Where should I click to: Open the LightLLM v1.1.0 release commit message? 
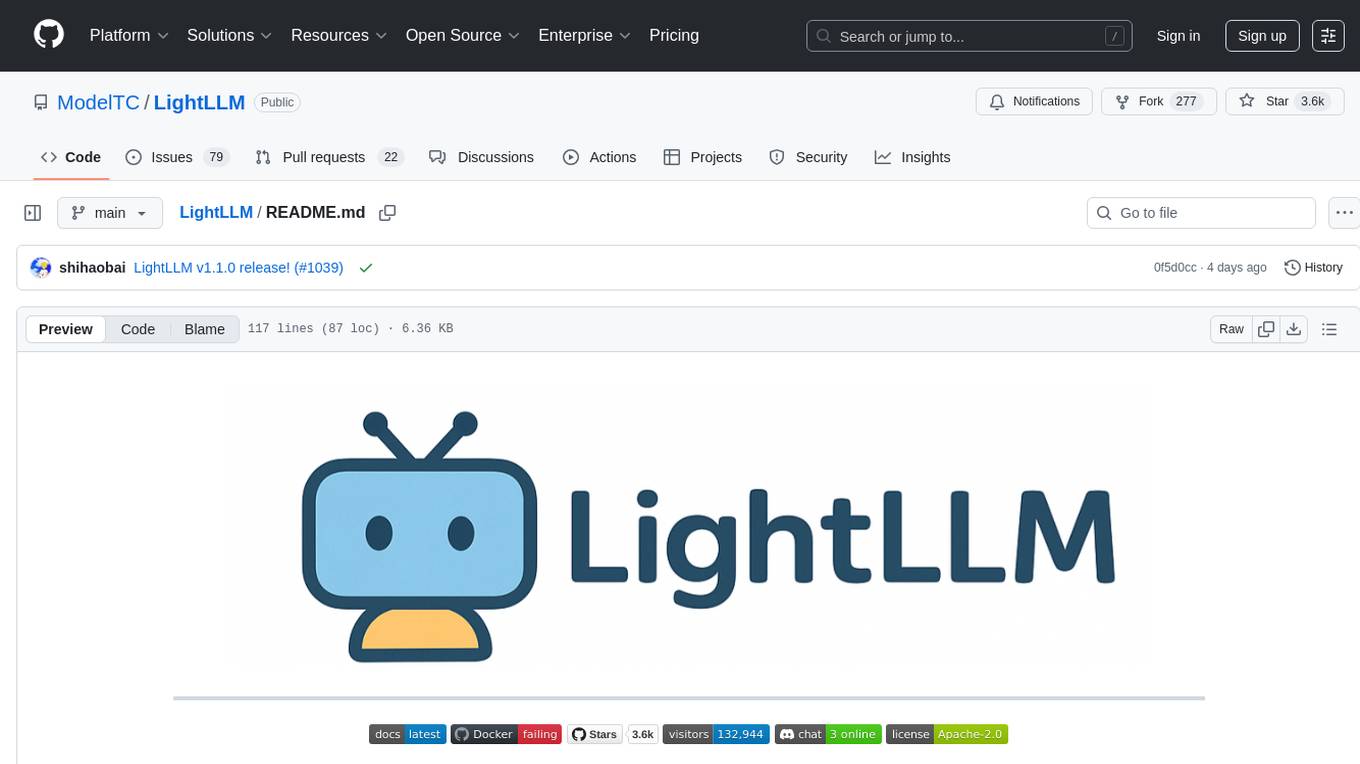212,268
